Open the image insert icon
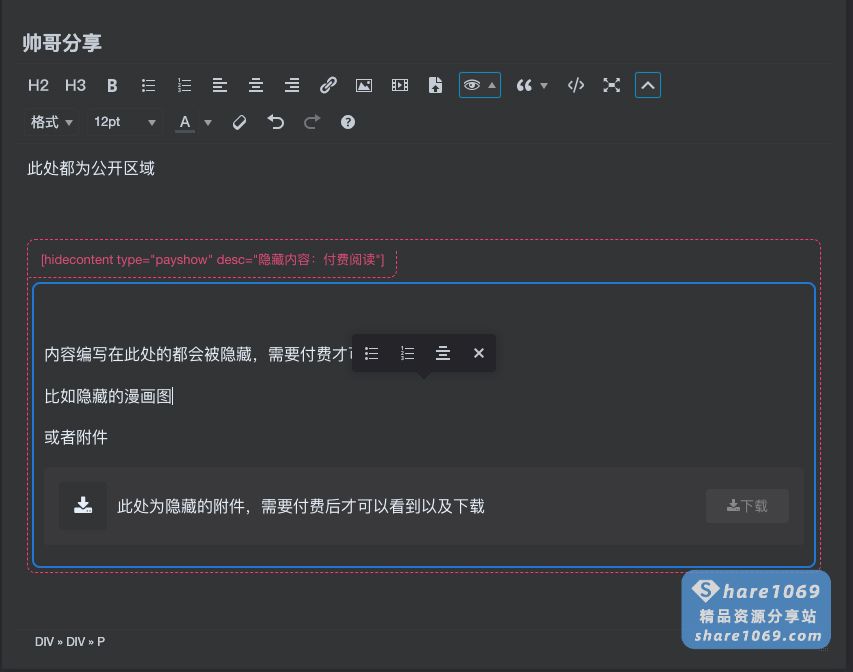This screenshot has height=672, width=853. (x=363, y=85)
